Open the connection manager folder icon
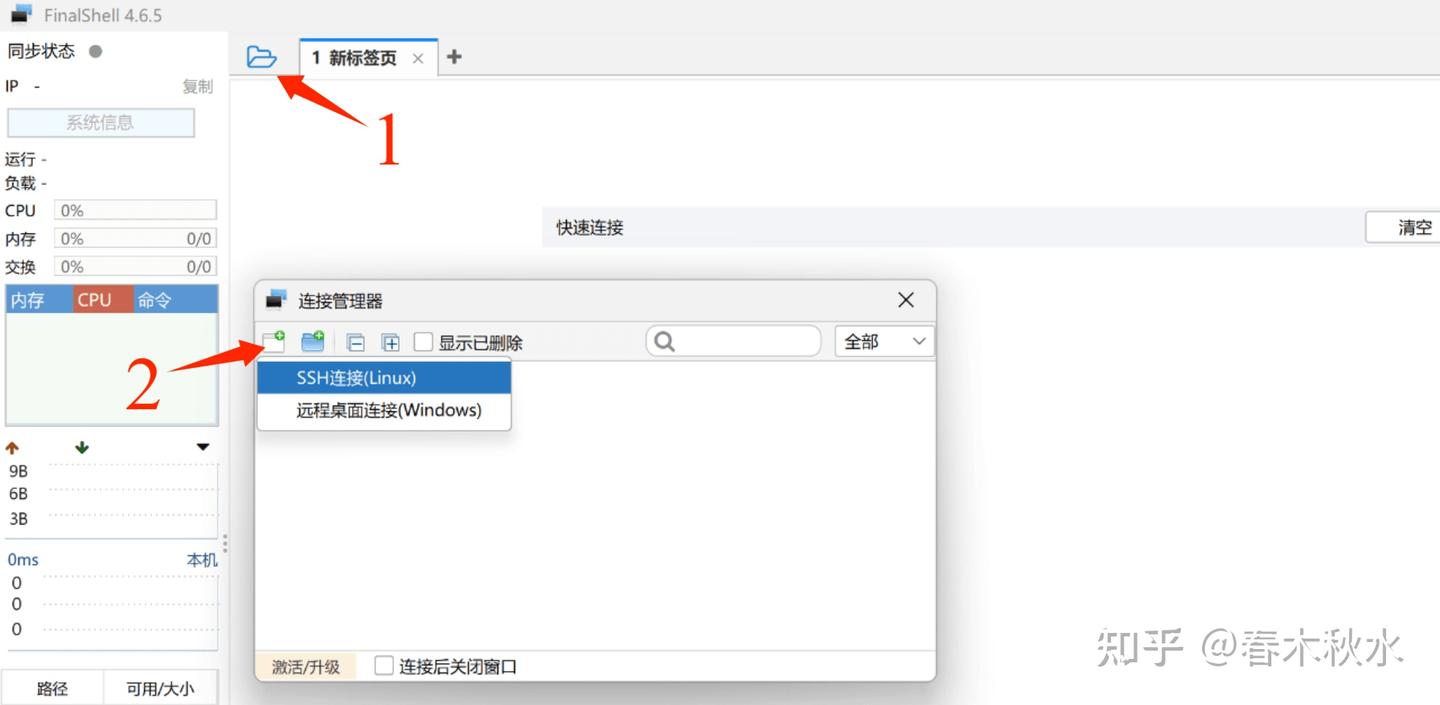 point(261,57)
